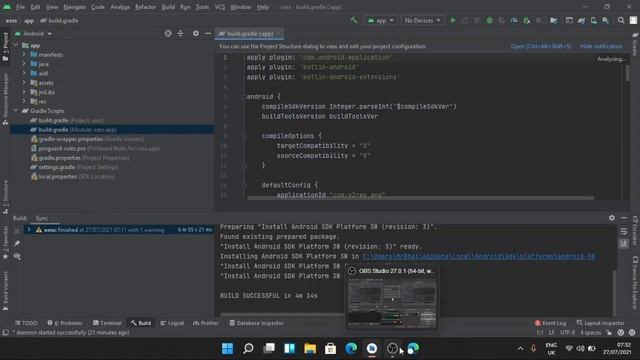Image resolution: width=640 pixels, height=360 pixels.
Task: Open the Problems tool window
Action: pyautogui.click(x=65, y=323)
